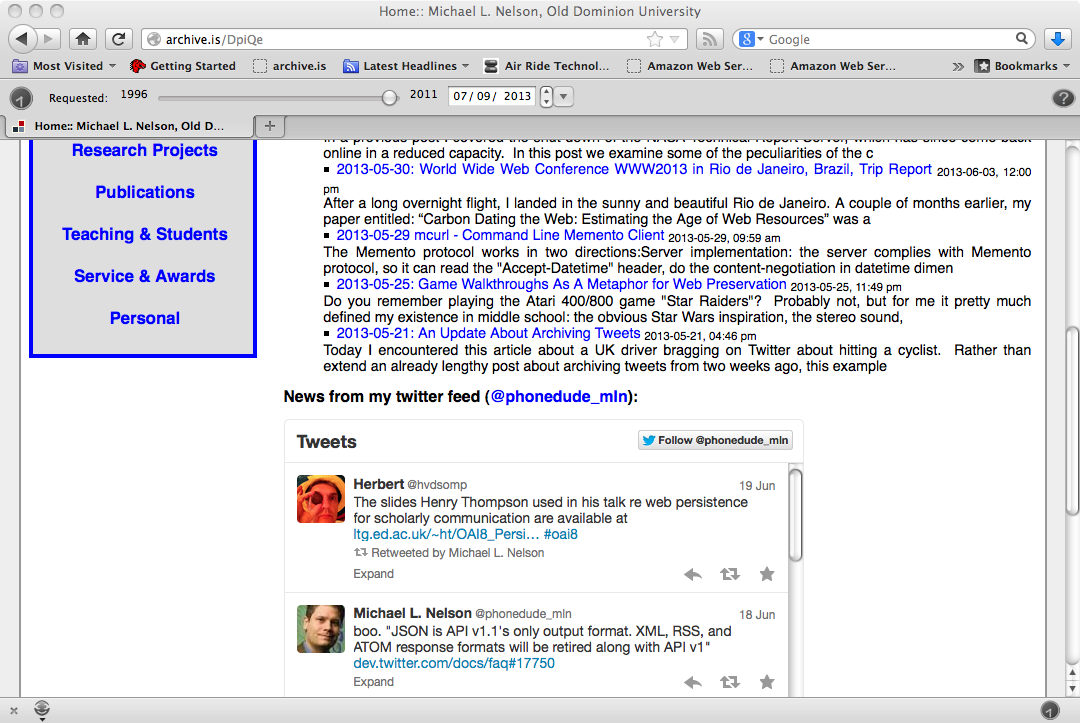
Task: Follow @phonedude_mln on Twitter
Action: 715,440
